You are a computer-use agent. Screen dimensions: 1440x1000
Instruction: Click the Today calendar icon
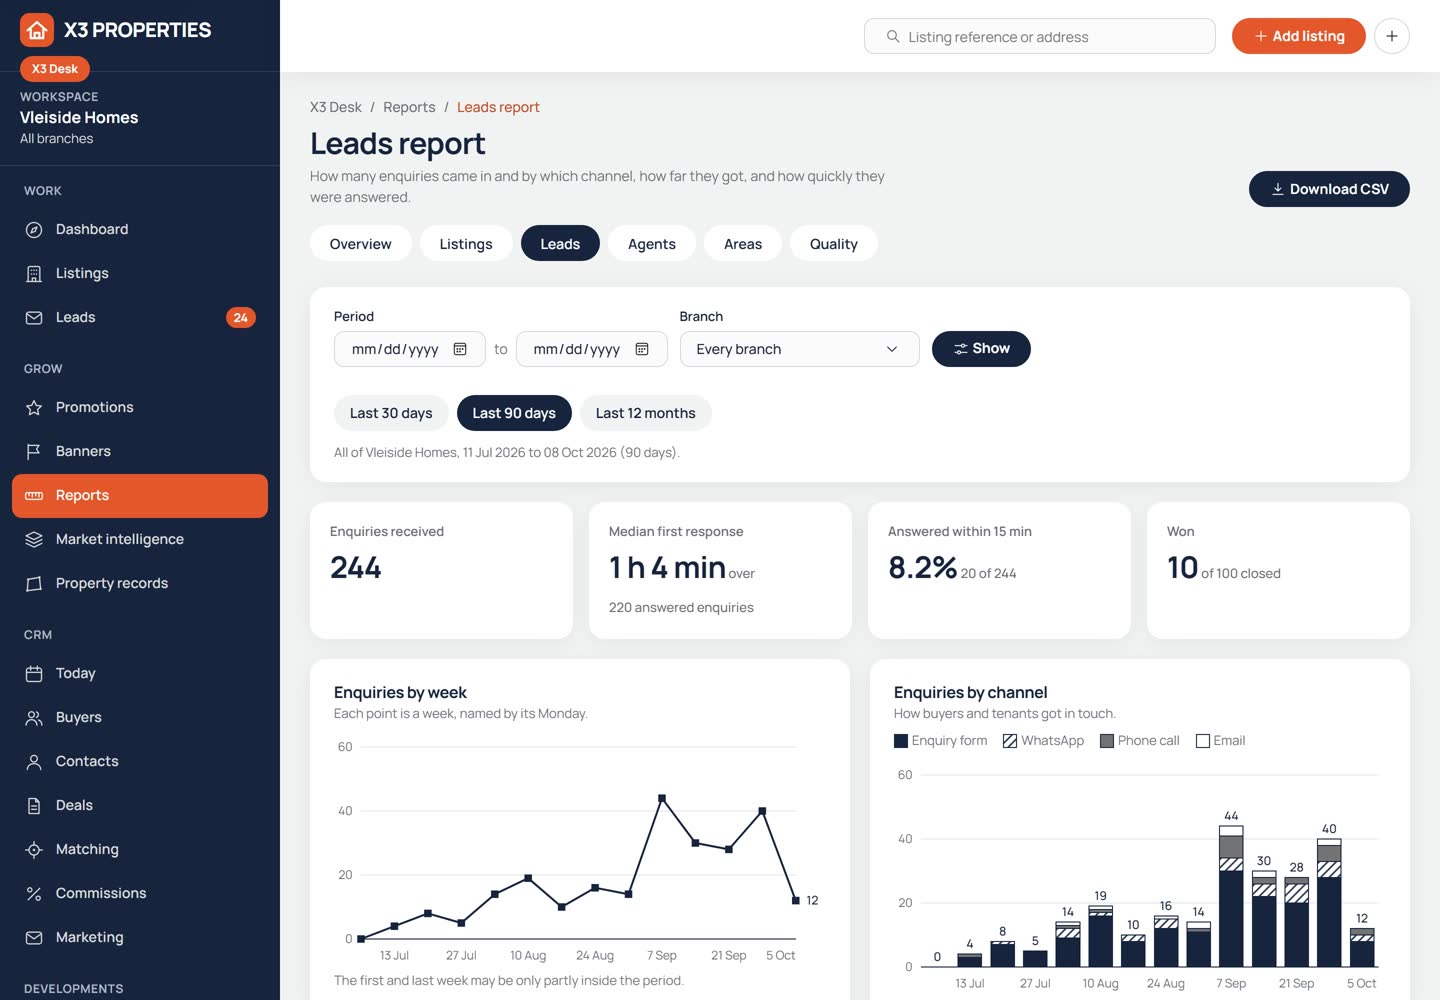click(34, 674)
